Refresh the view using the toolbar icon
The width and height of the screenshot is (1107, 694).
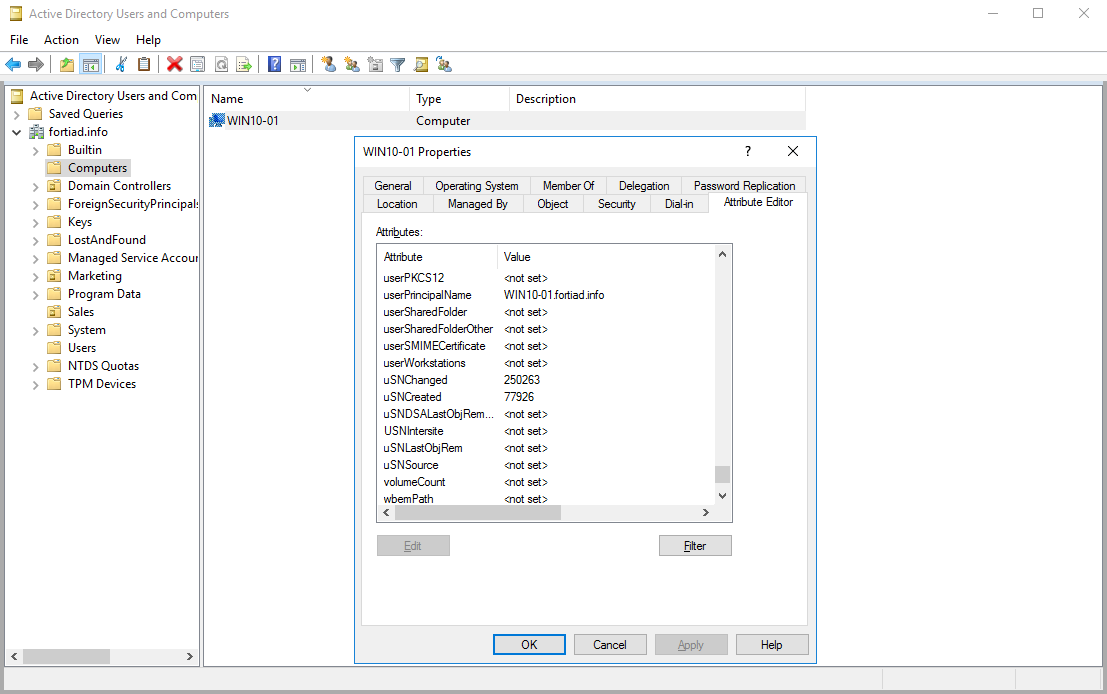pyautogui.click(x=219, y=64)
